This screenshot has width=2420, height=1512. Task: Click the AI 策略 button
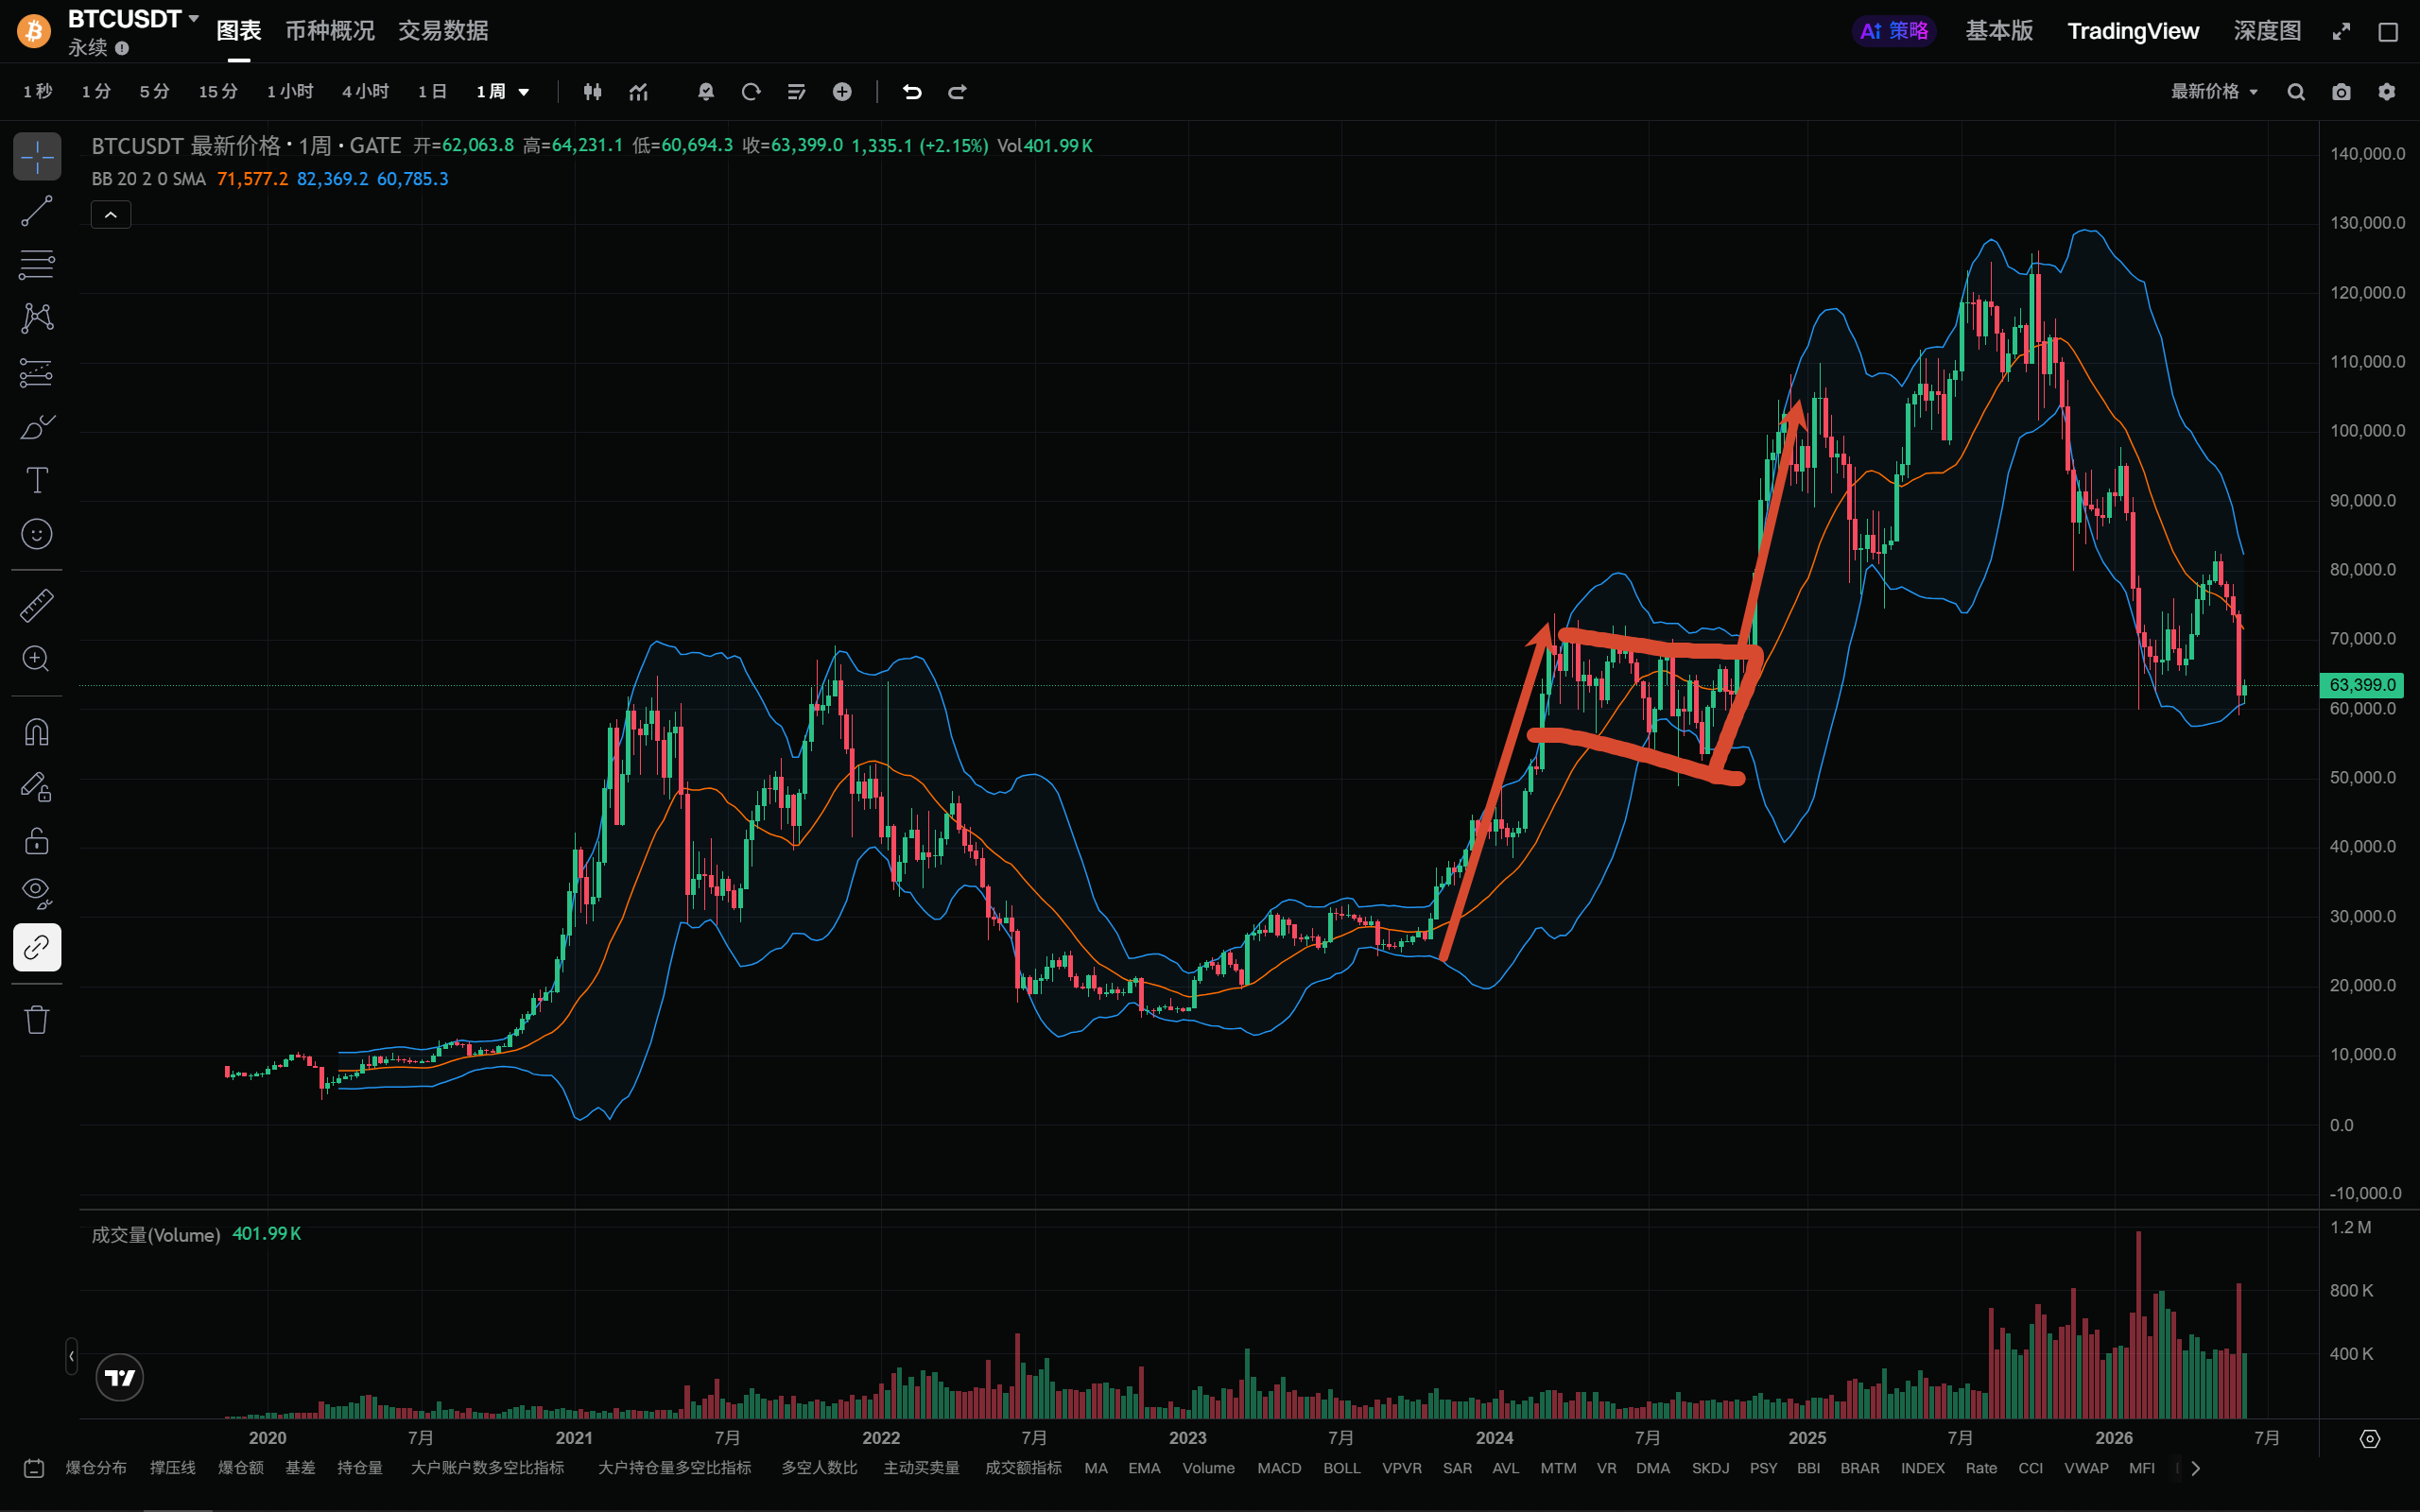point(1894,31)
